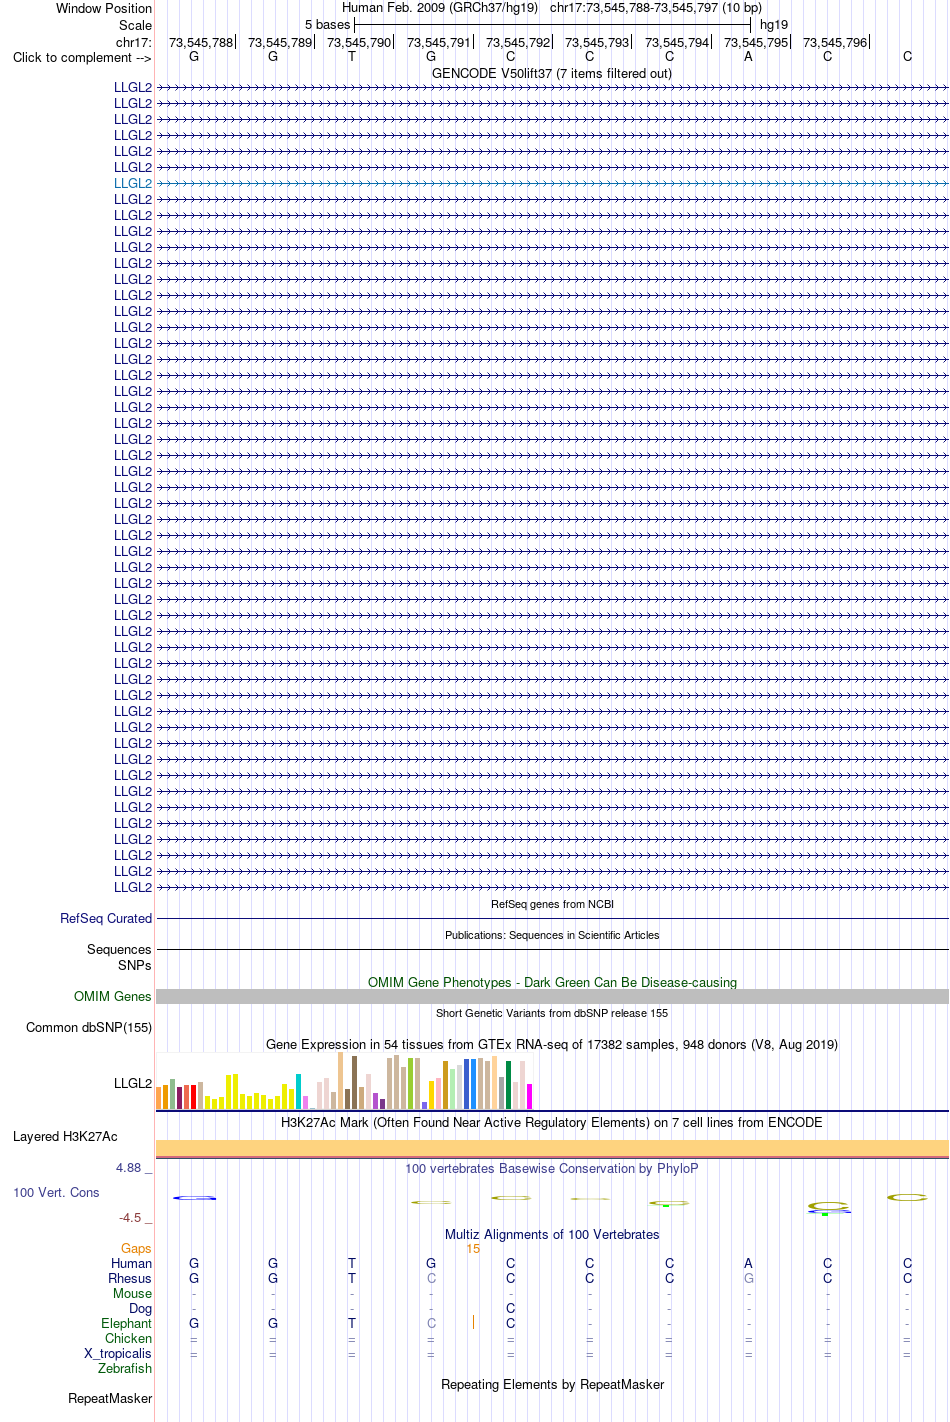950x1422 pixels.
Task: Open the 100 vertebrates PhyloP conservation title
Action: pos(552,1168)
